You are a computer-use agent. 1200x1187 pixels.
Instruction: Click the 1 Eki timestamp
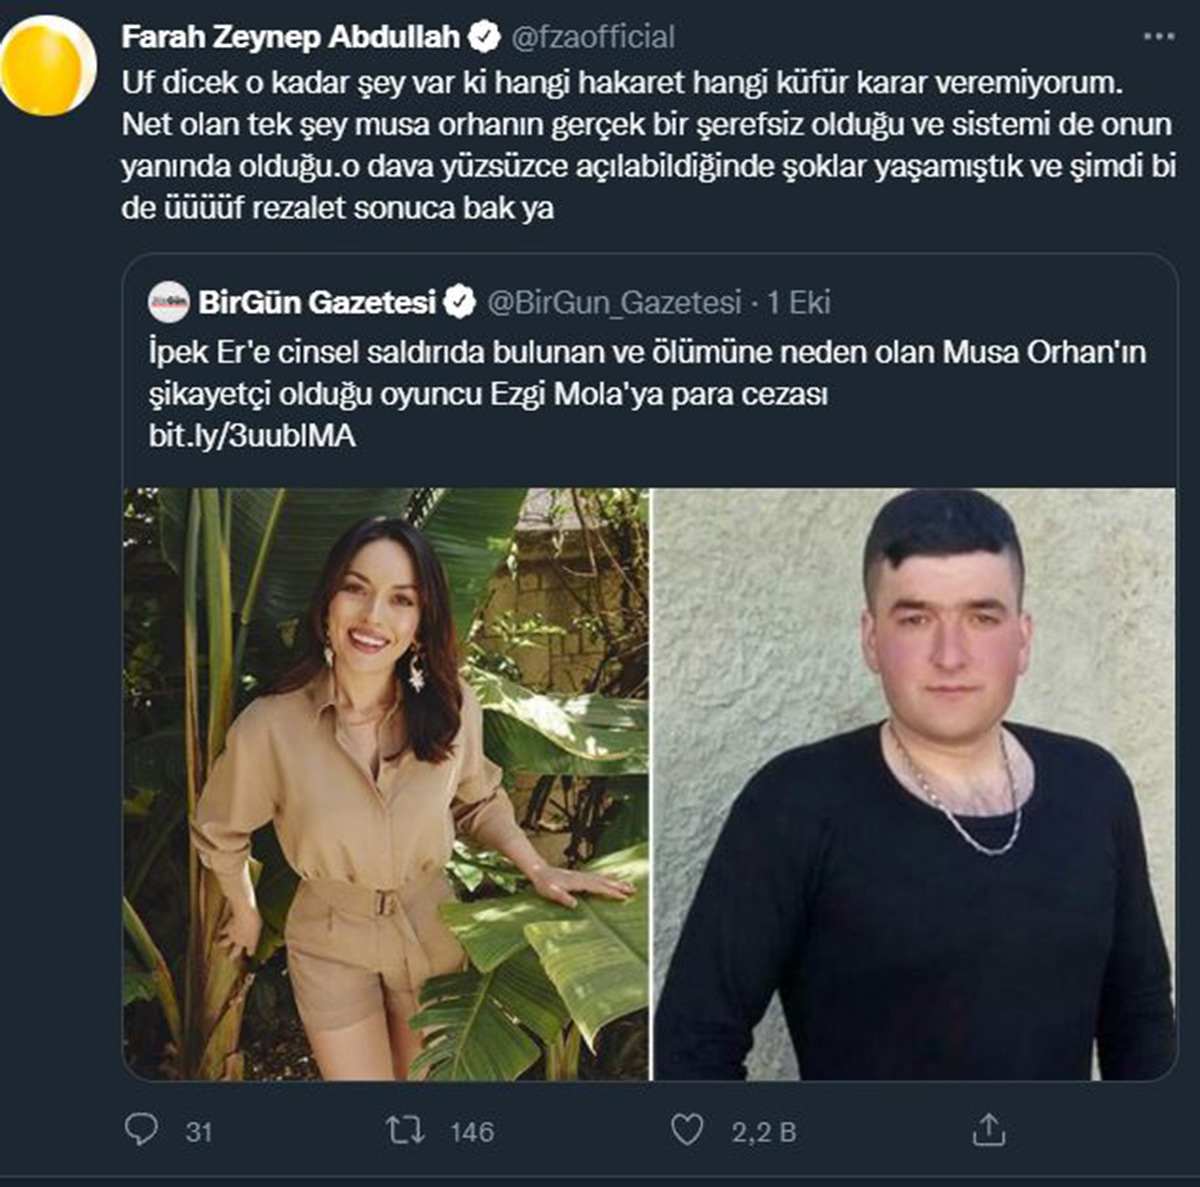[x=800, y=296]
